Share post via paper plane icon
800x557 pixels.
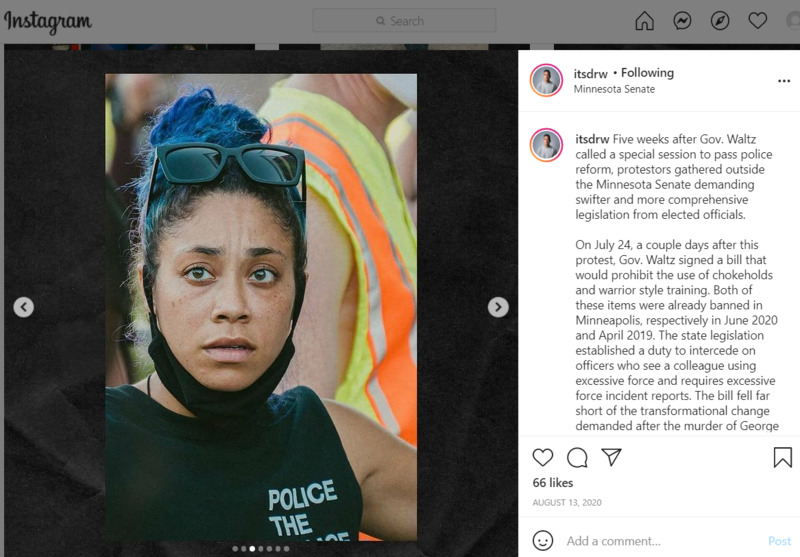click(611, 457)
